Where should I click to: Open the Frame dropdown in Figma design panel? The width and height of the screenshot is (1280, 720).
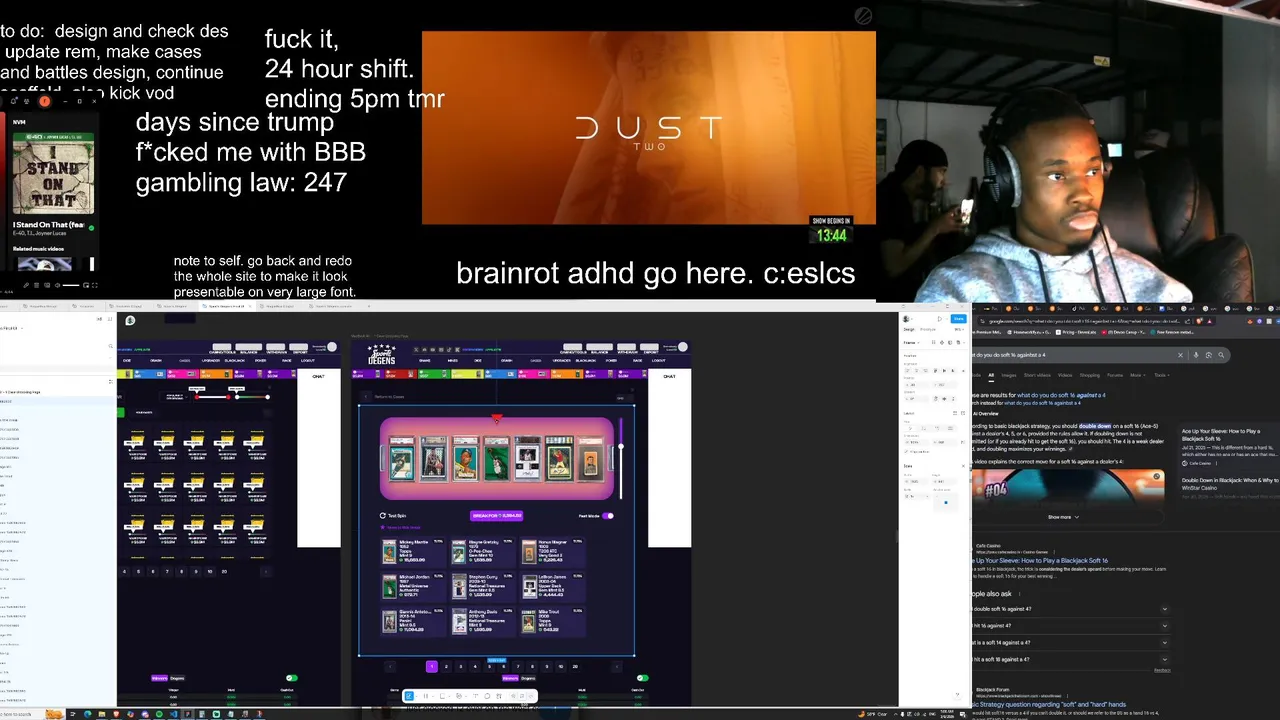911,343
